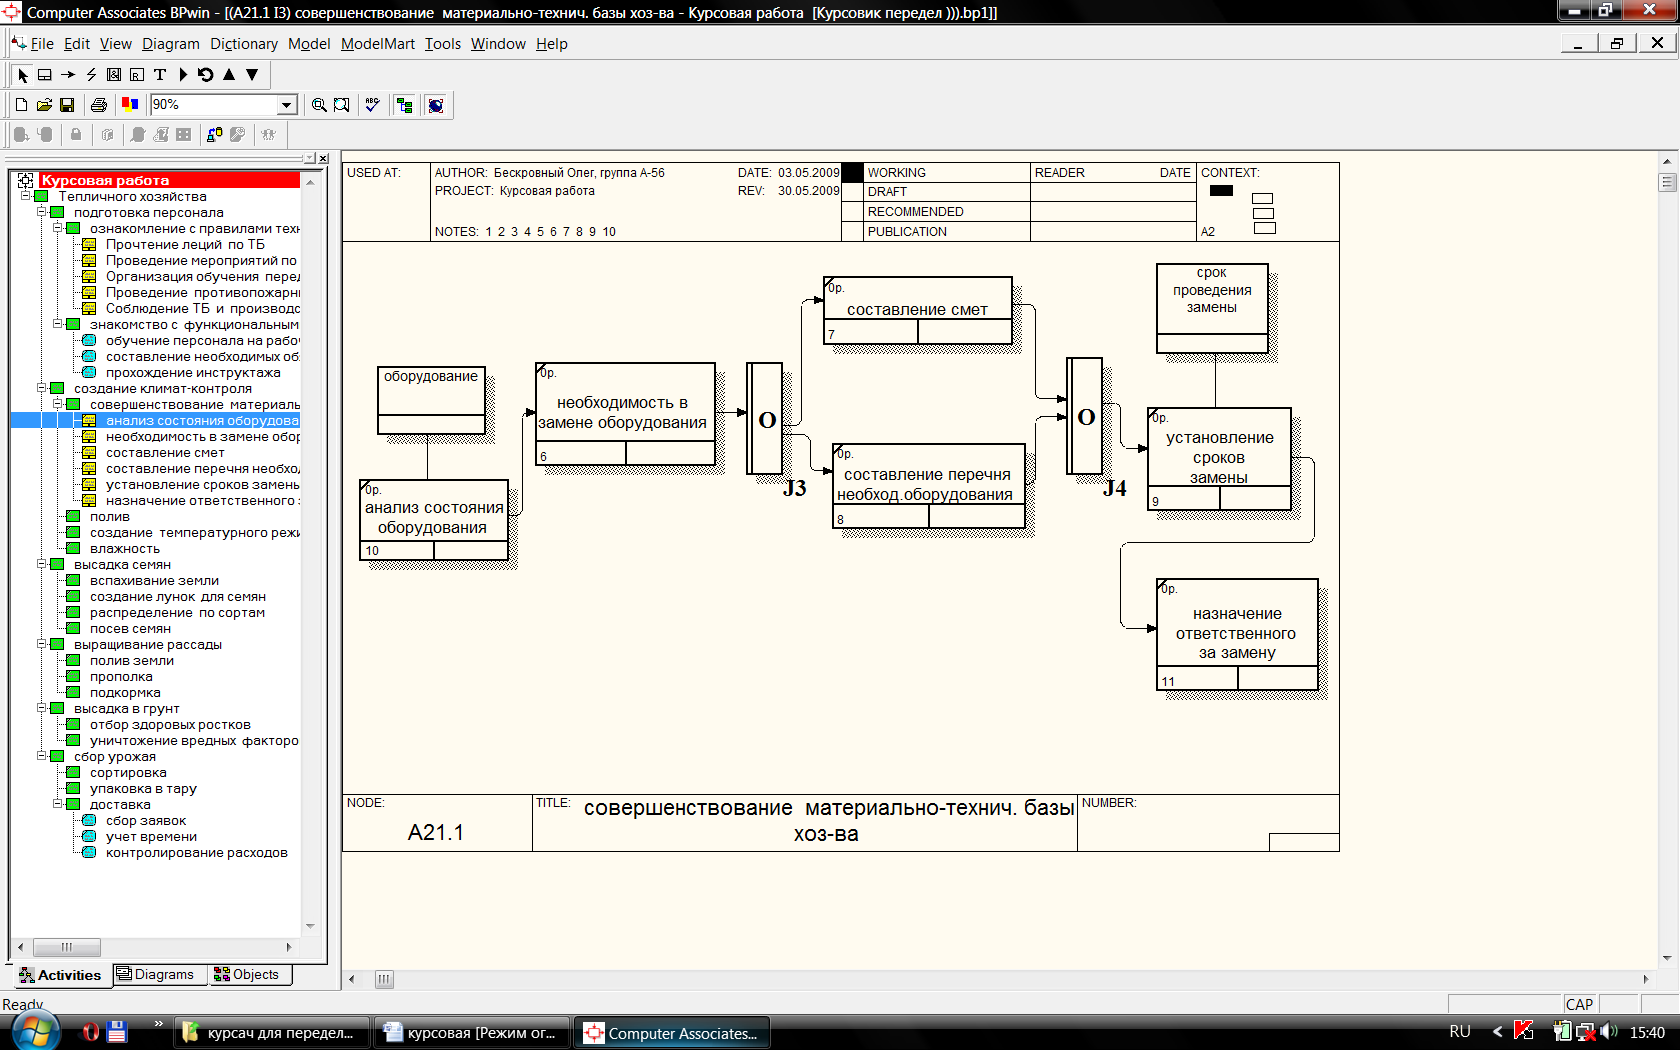Open the 90% zoom dropdown

(x=287, y=105)
